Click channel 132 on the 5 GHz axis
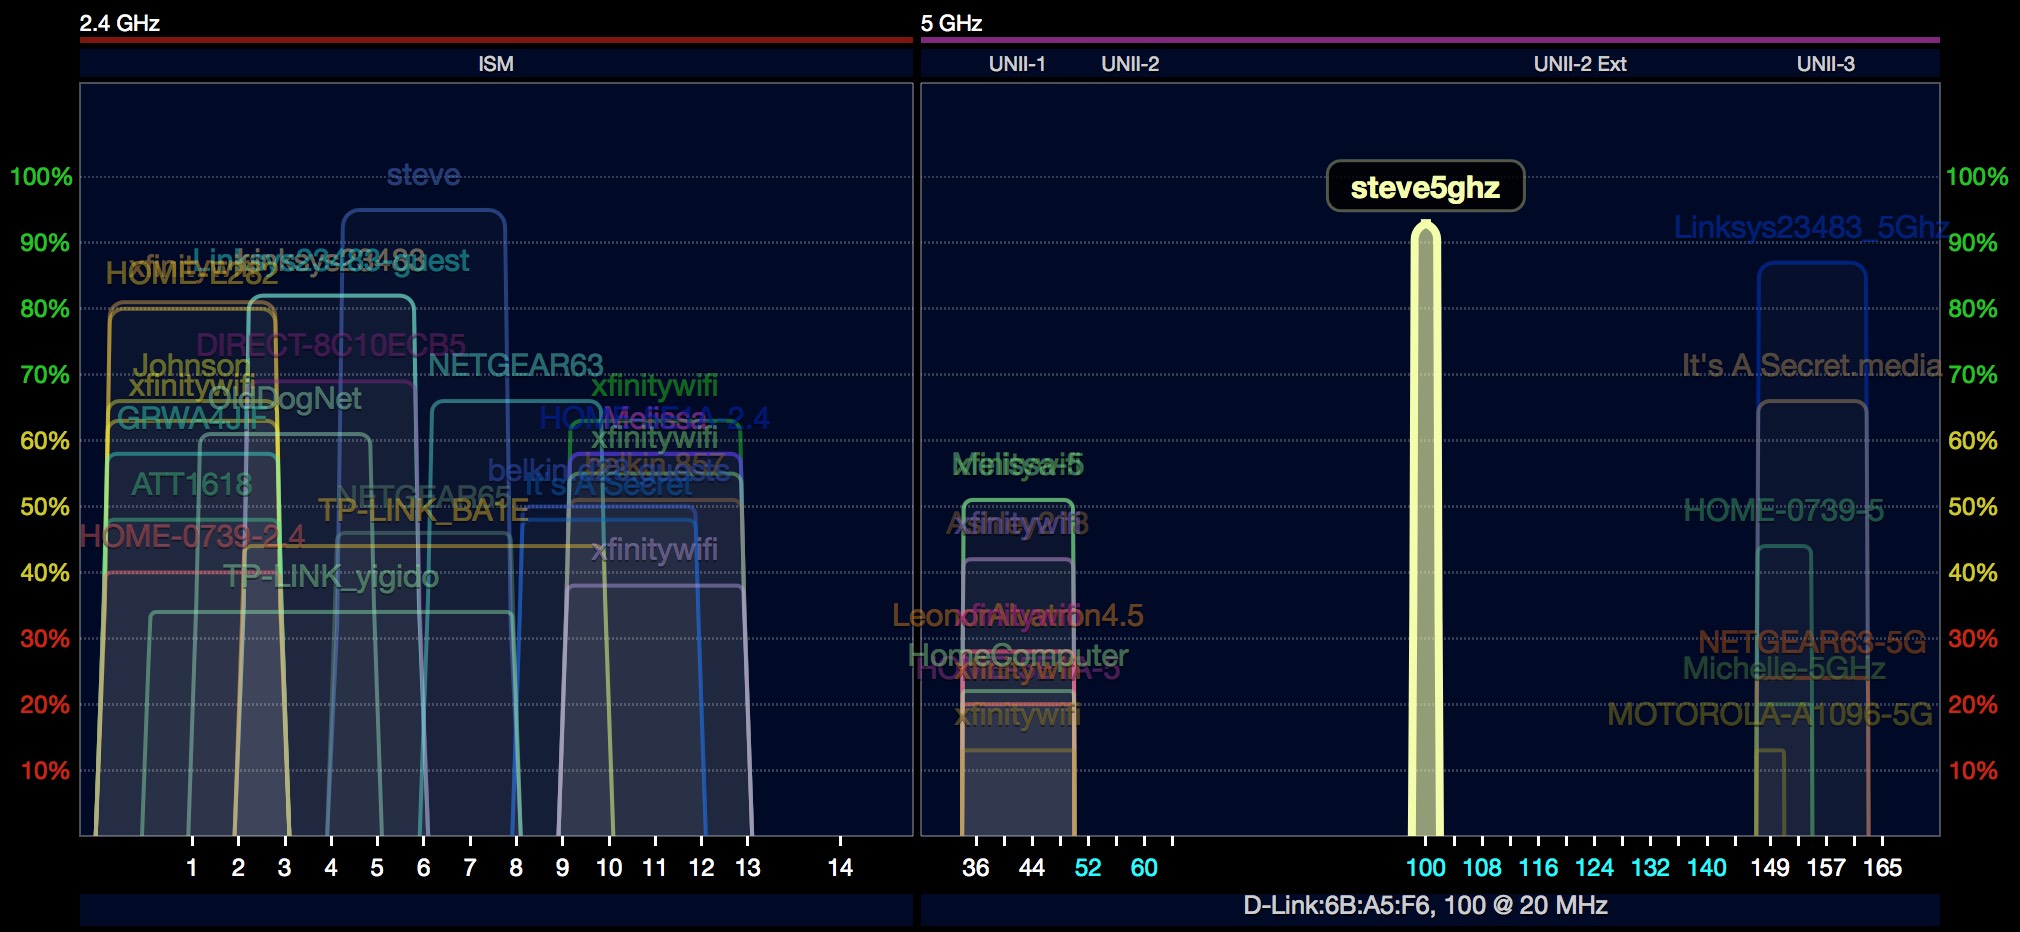Viewport: 2020px width, 932px height. click(x=1650, y=867)
